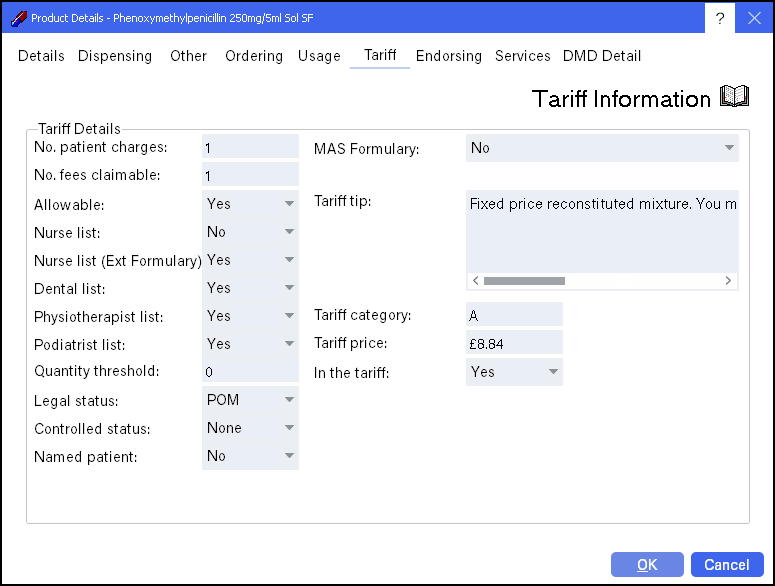
Task: Expand the Allowable dropdown
Action: click(x=251, y=204)
